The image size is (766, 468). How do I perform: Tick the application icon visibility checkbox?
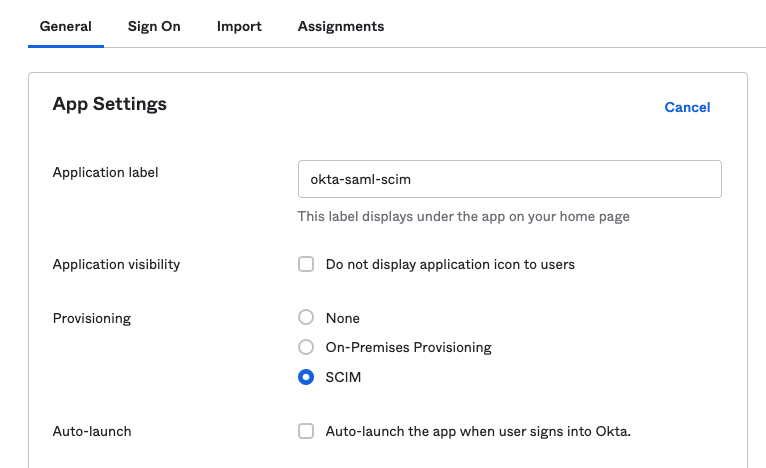click(x=306, y=264)
